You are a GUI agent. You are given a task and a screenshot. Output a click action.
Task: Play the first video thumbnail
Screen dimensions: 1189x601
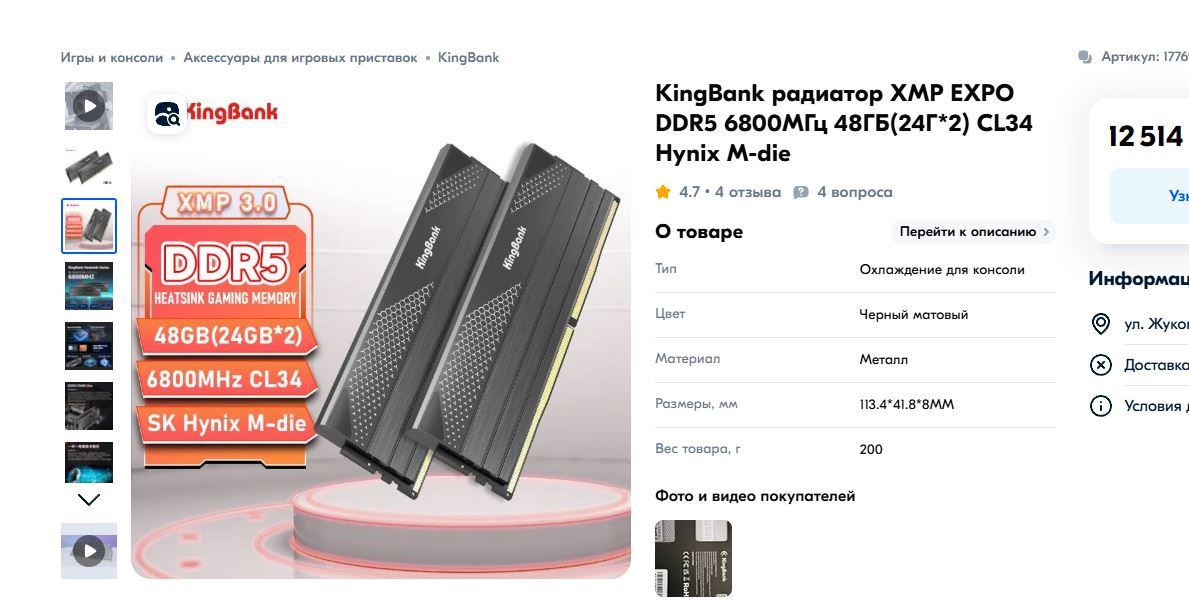click(89, 106)
